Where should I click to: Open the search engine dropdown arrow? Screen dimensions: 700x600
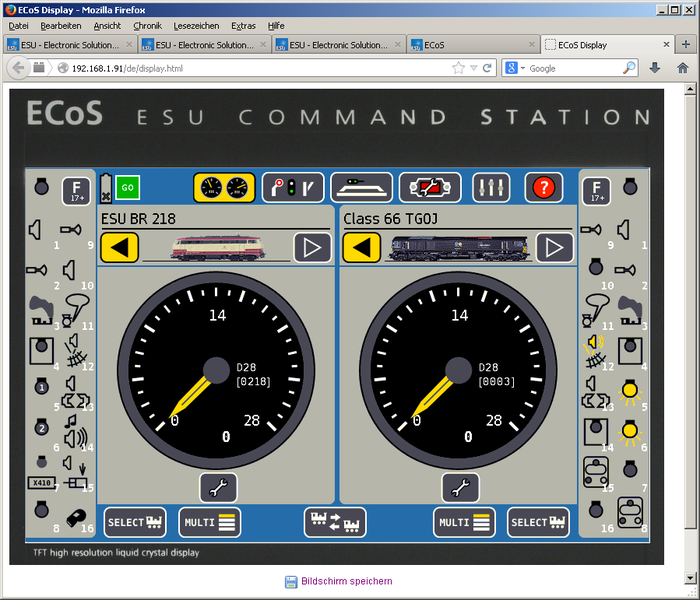pyautogui.click(x=522, y=68)
